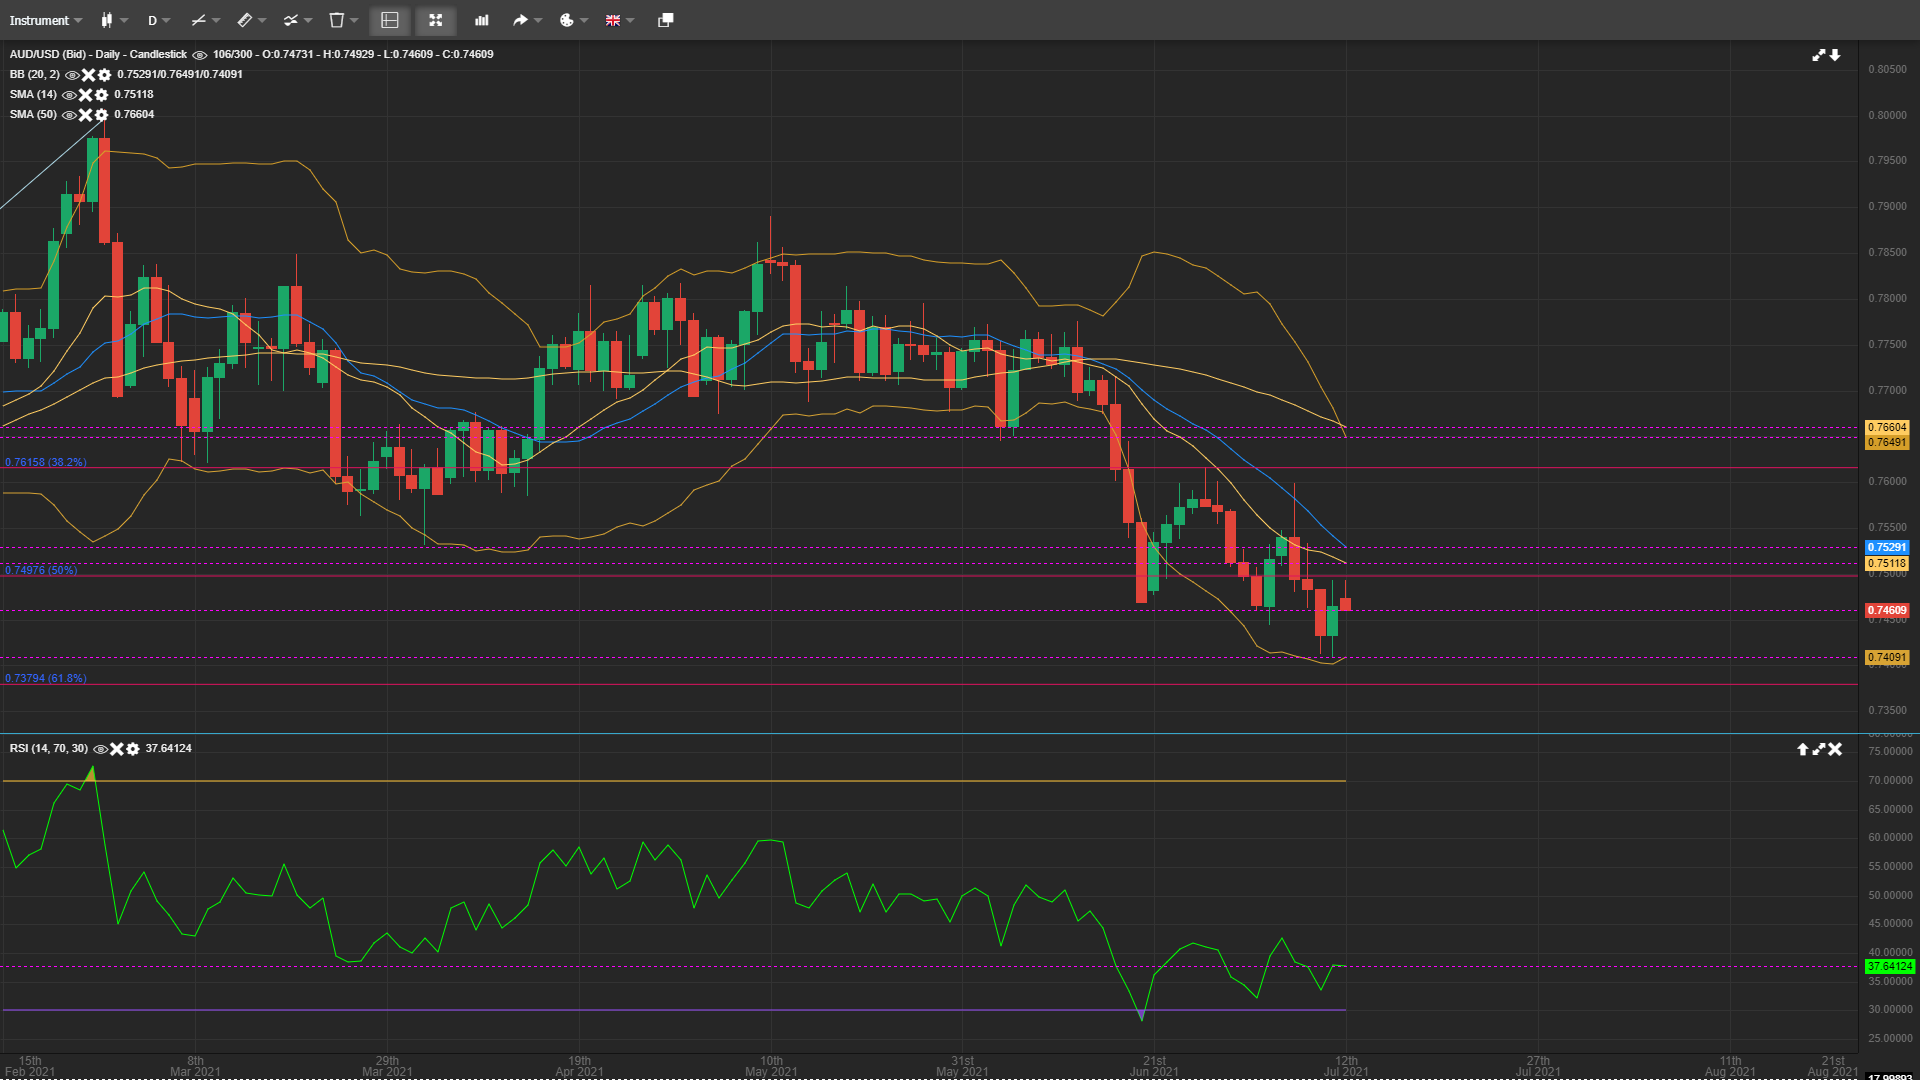Click the 0.75291 blue price tag

click(1888, 547)
